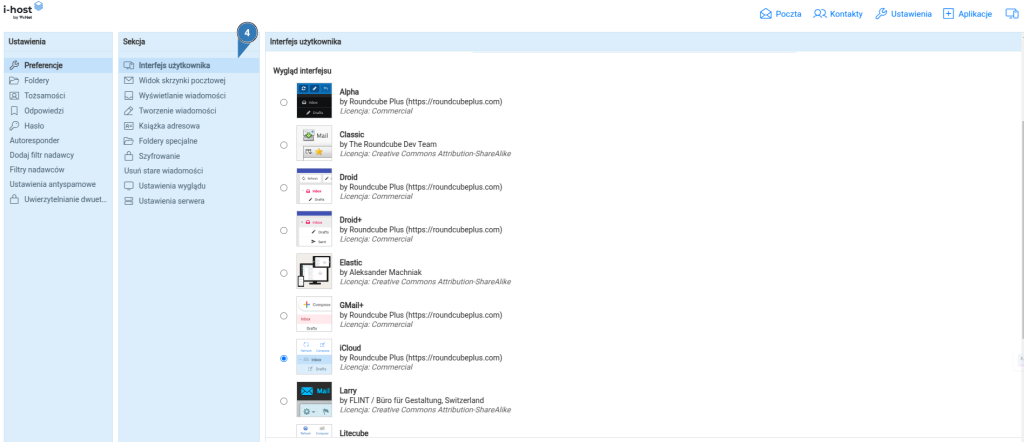Select the GMail+ skin radio button
1024x442 pixels.
(x=283, y=315)
